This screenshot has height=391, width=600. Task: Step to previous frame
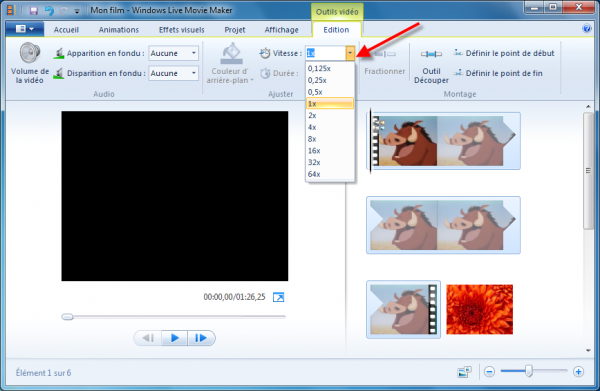[148, 338]
